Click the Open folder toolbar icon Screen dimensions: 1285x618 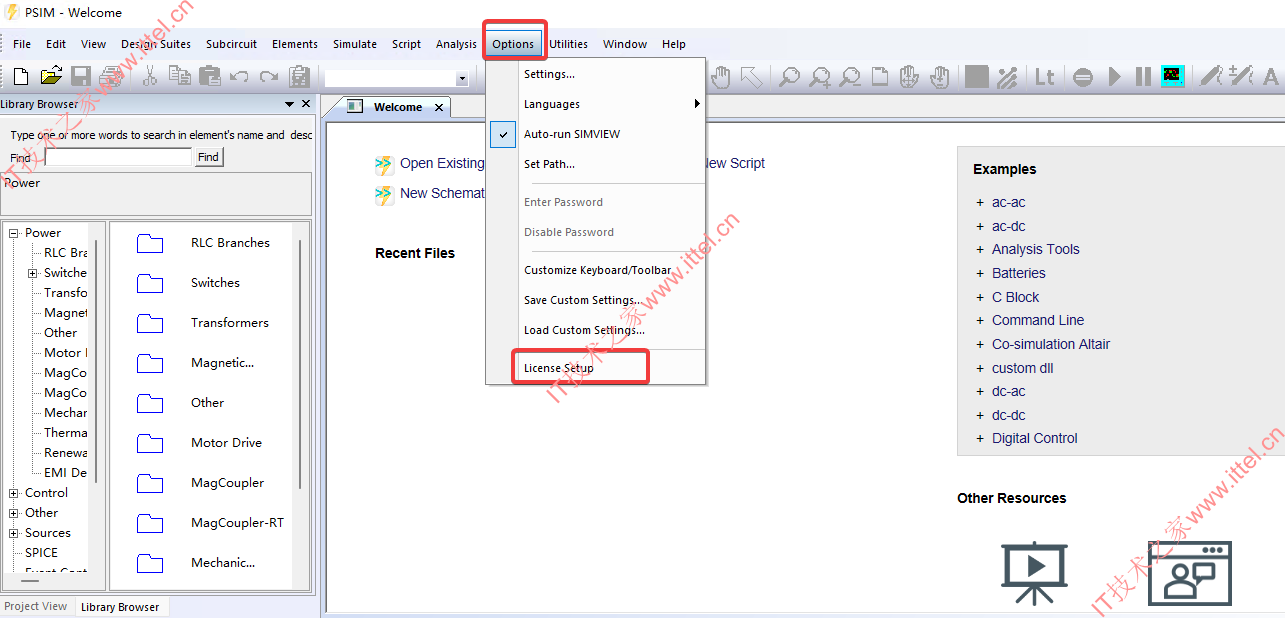[51, 76]
